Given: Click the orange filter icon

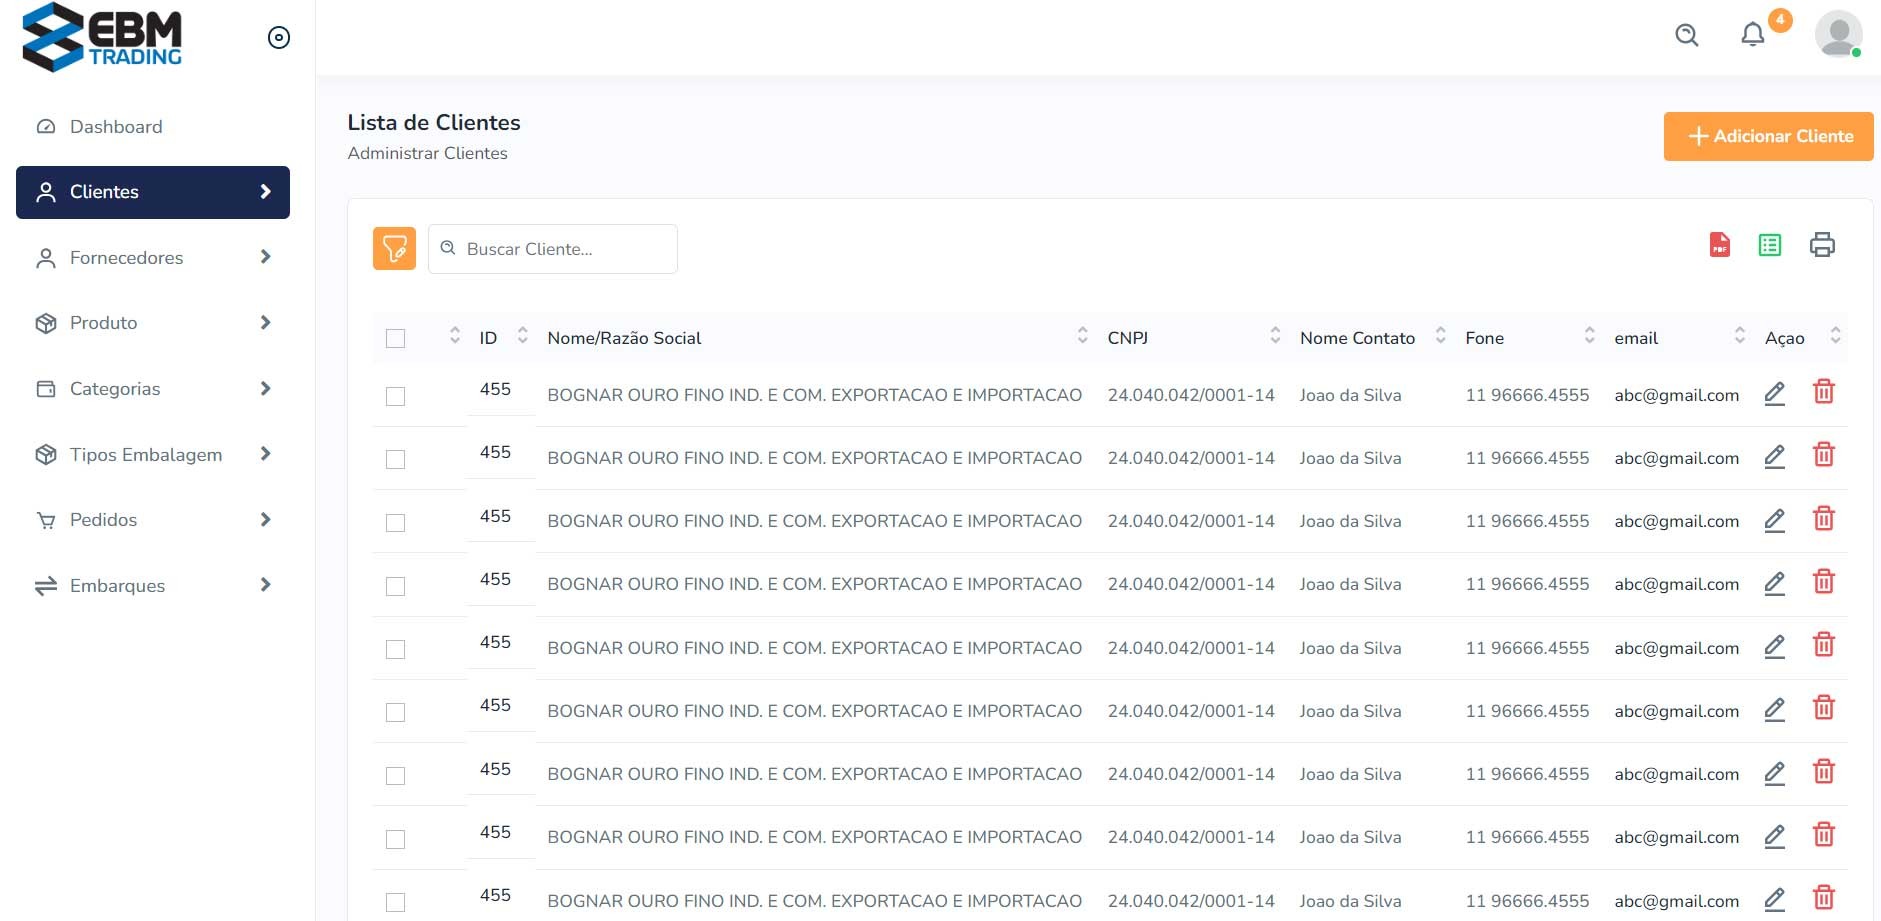Looking at the screenshot, I should [394, 248].
